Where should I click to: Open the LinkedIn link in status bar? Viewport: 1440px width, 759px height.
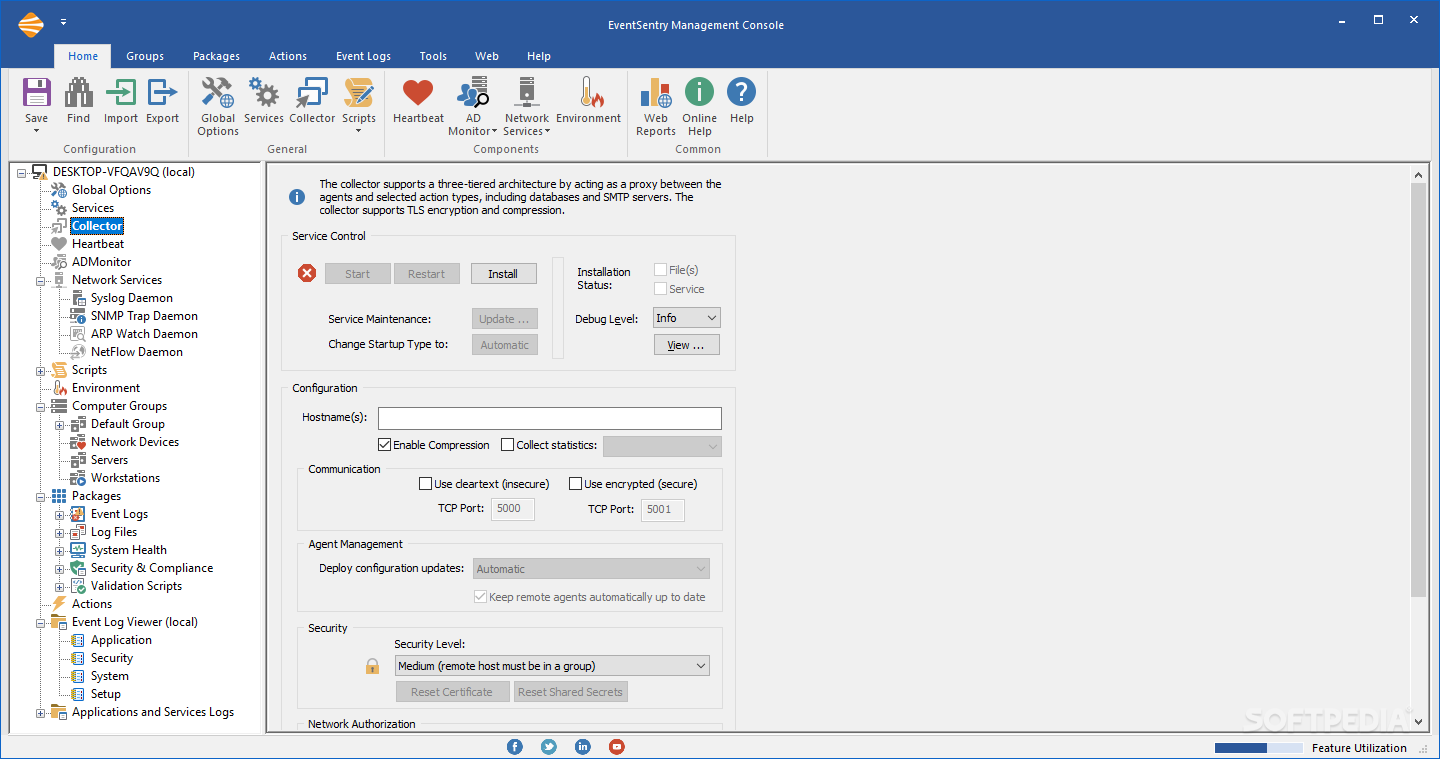coord(583,747)
